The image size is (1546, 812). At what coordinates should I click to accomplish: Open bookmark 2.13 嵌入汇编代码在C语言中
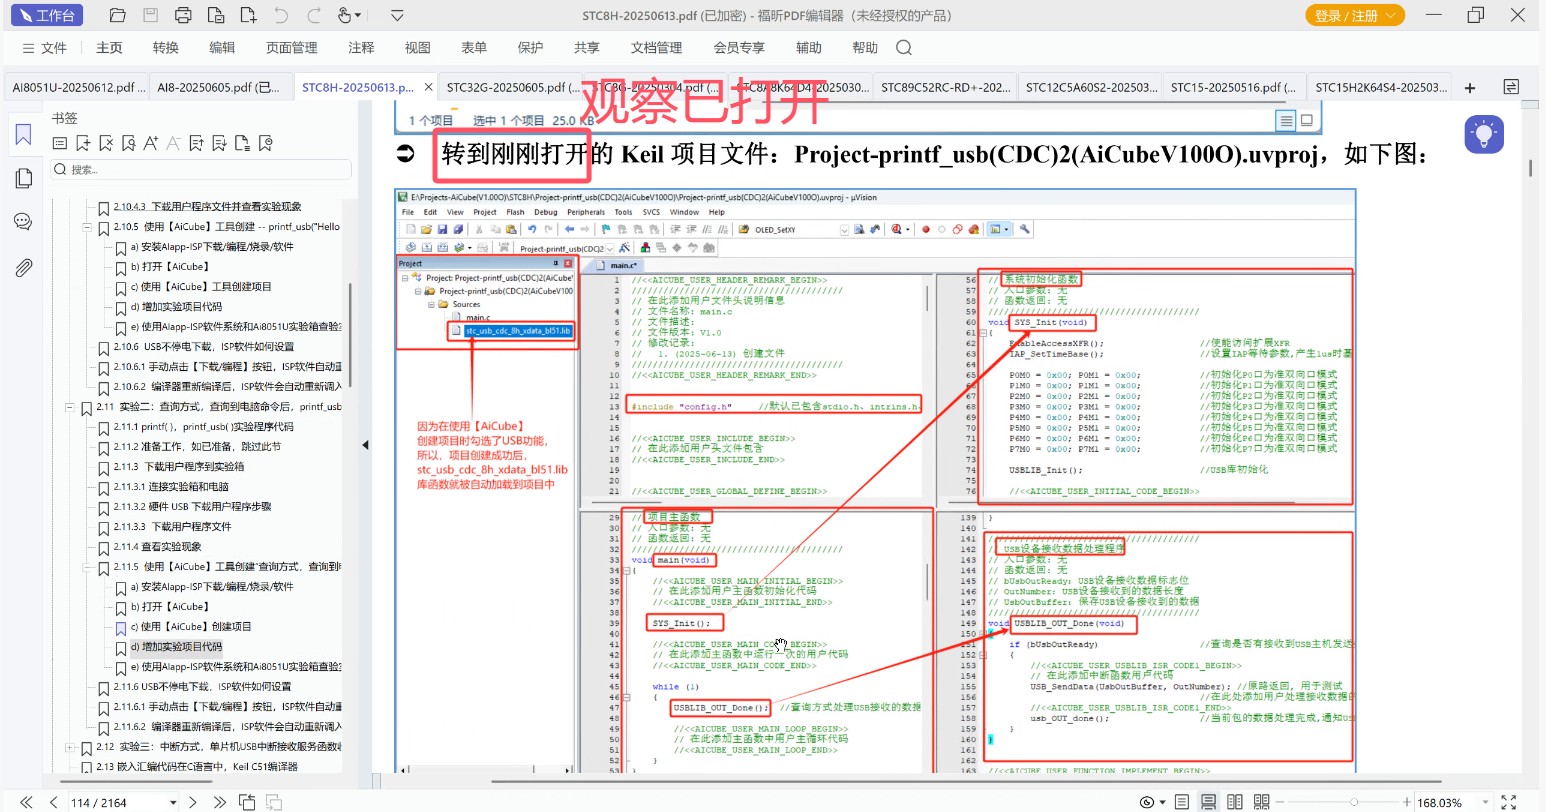coord(198,767)
